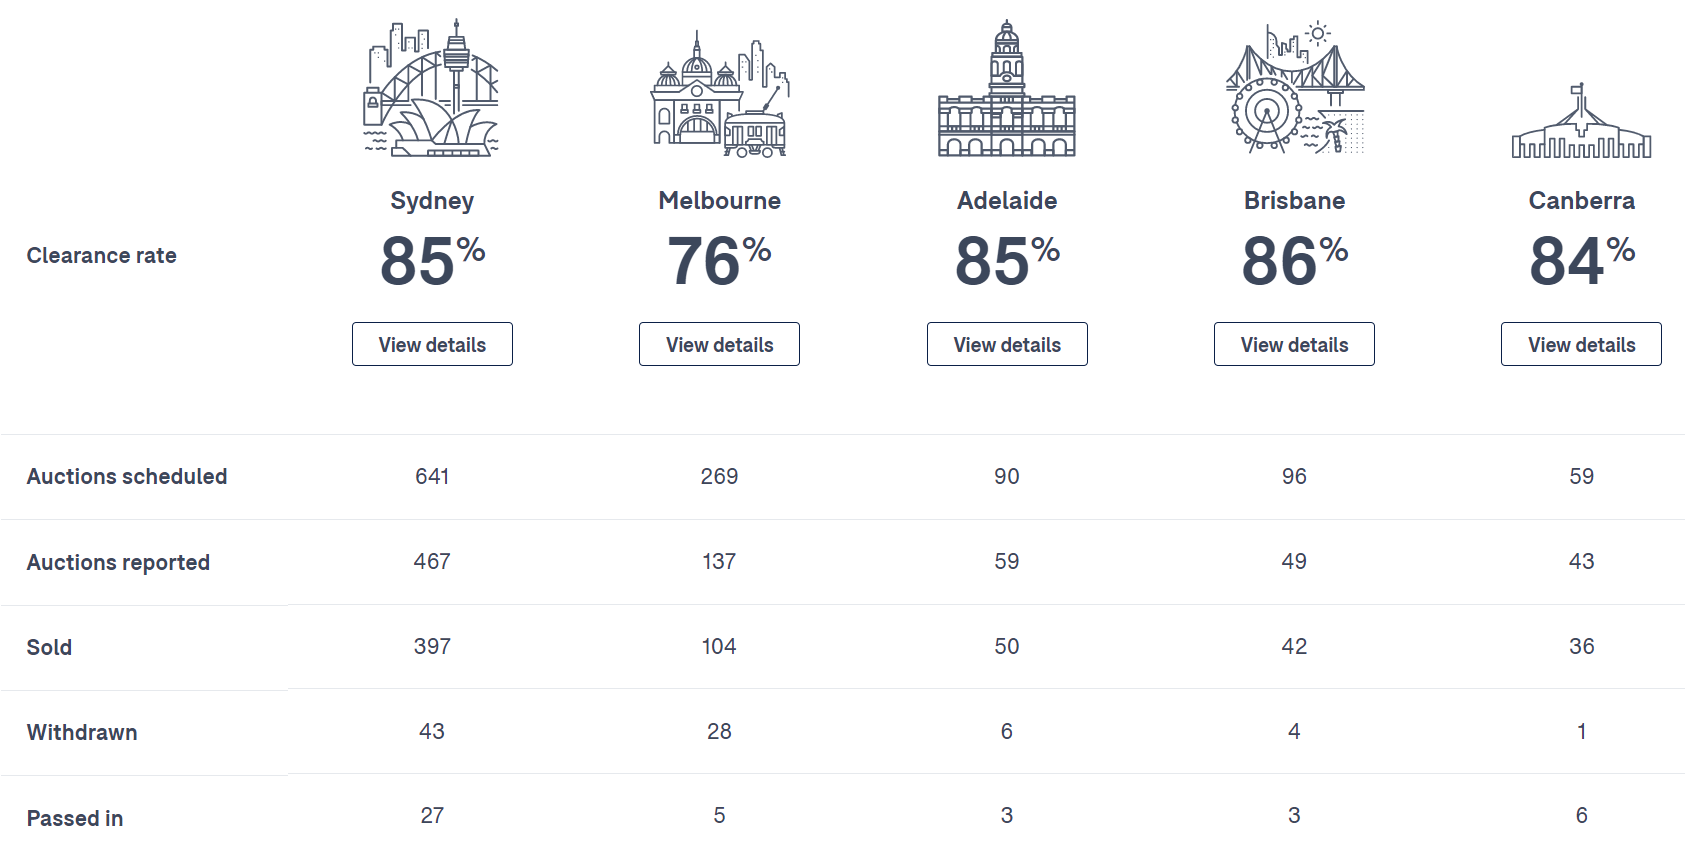Image resolution: width=1685 pixels, height=854 pixels.
Task: Click Sydney's 85% clearance rate
Action: pyautogui.click(x=432, y=260)
